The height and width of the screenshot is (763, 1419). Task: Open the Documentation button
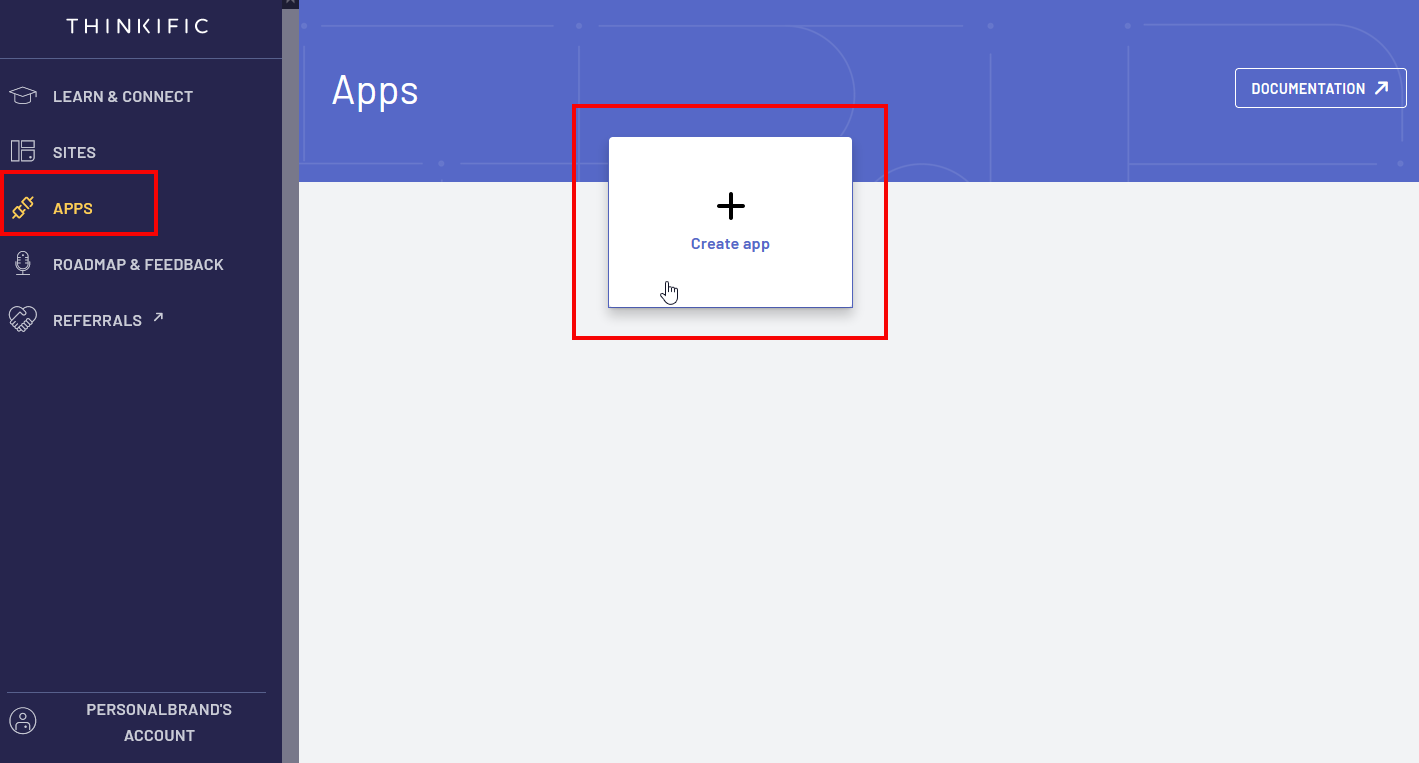click(1321, 88)
